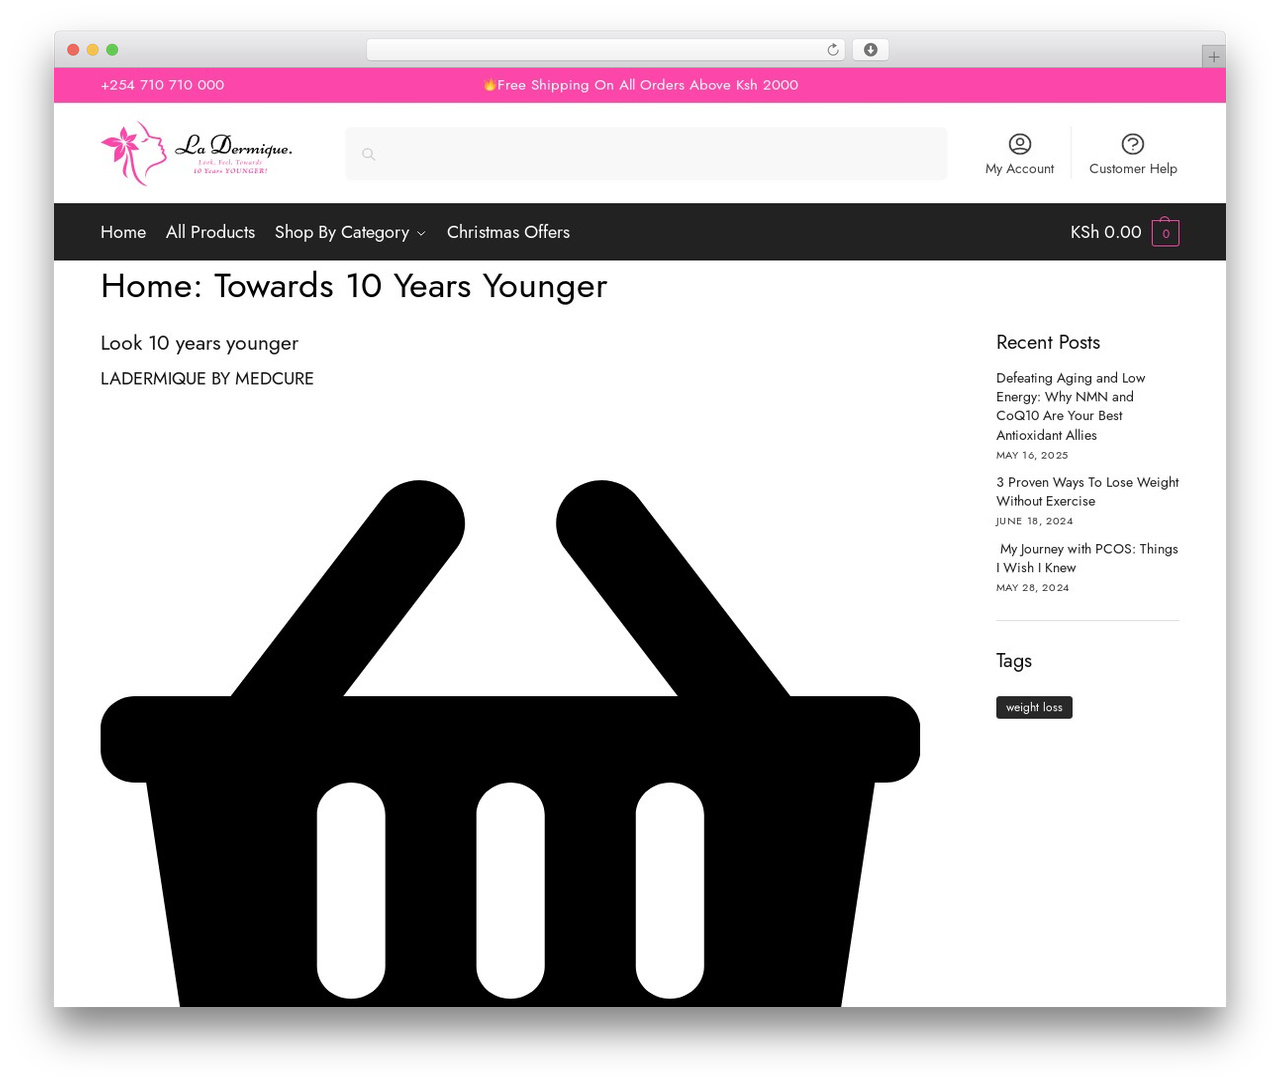Minimize the window with the yellow button

tap(93, 50)
